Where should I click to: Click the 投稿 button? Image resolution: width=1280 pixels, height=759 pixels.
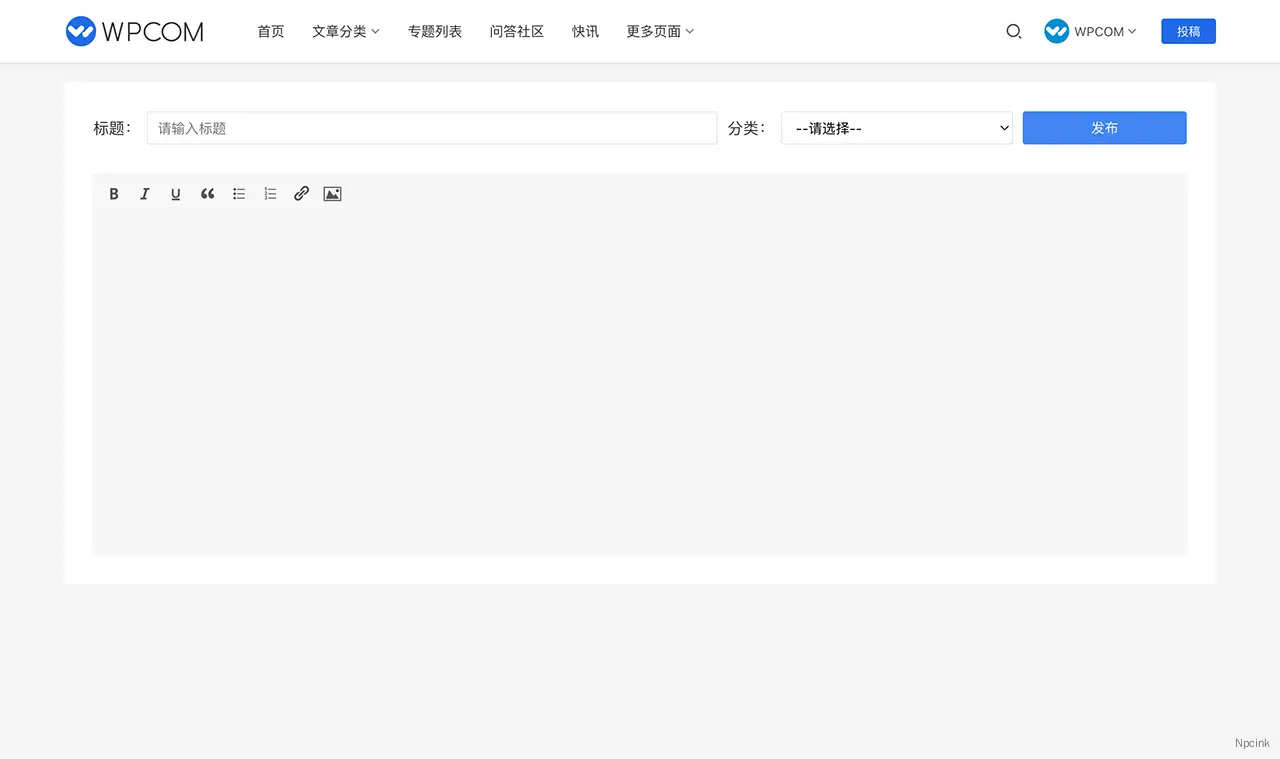pyautogui.click(x=1188, y=31)
